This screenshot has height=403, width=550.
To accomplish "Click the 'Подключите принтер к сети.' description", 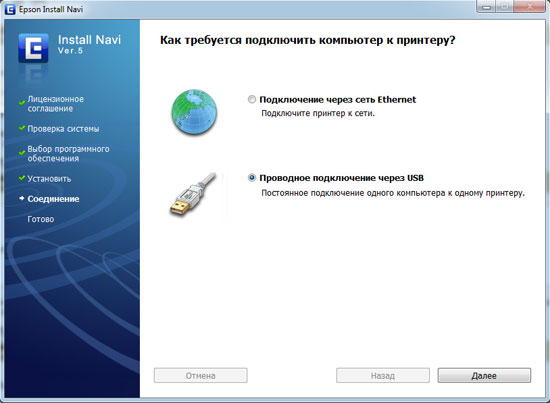I will 318,113.
